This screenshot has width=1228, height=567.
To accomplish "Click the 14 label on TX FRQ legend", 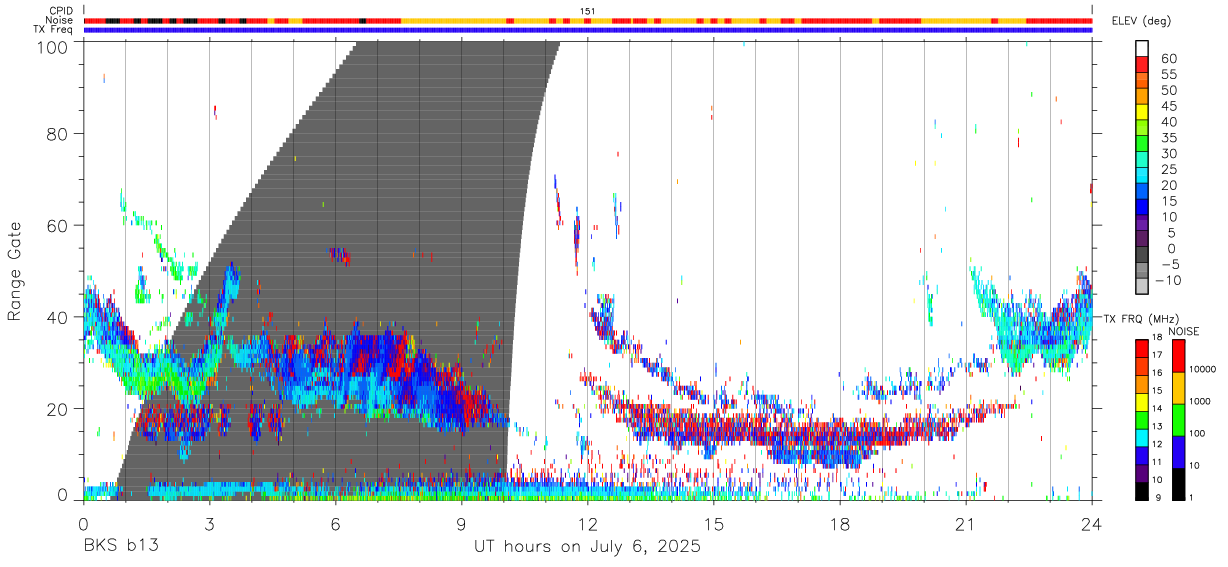I will point(1158,408).
